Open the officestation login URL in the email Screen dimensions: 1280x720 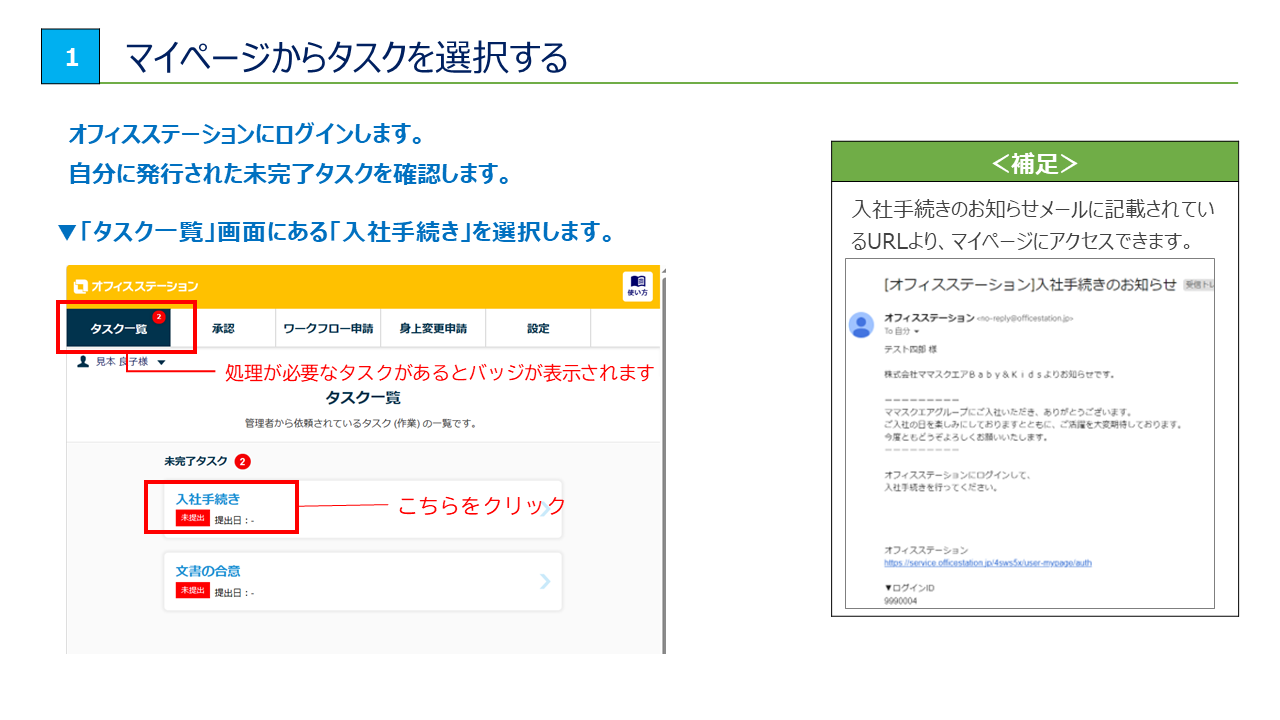tap(988, 563)
